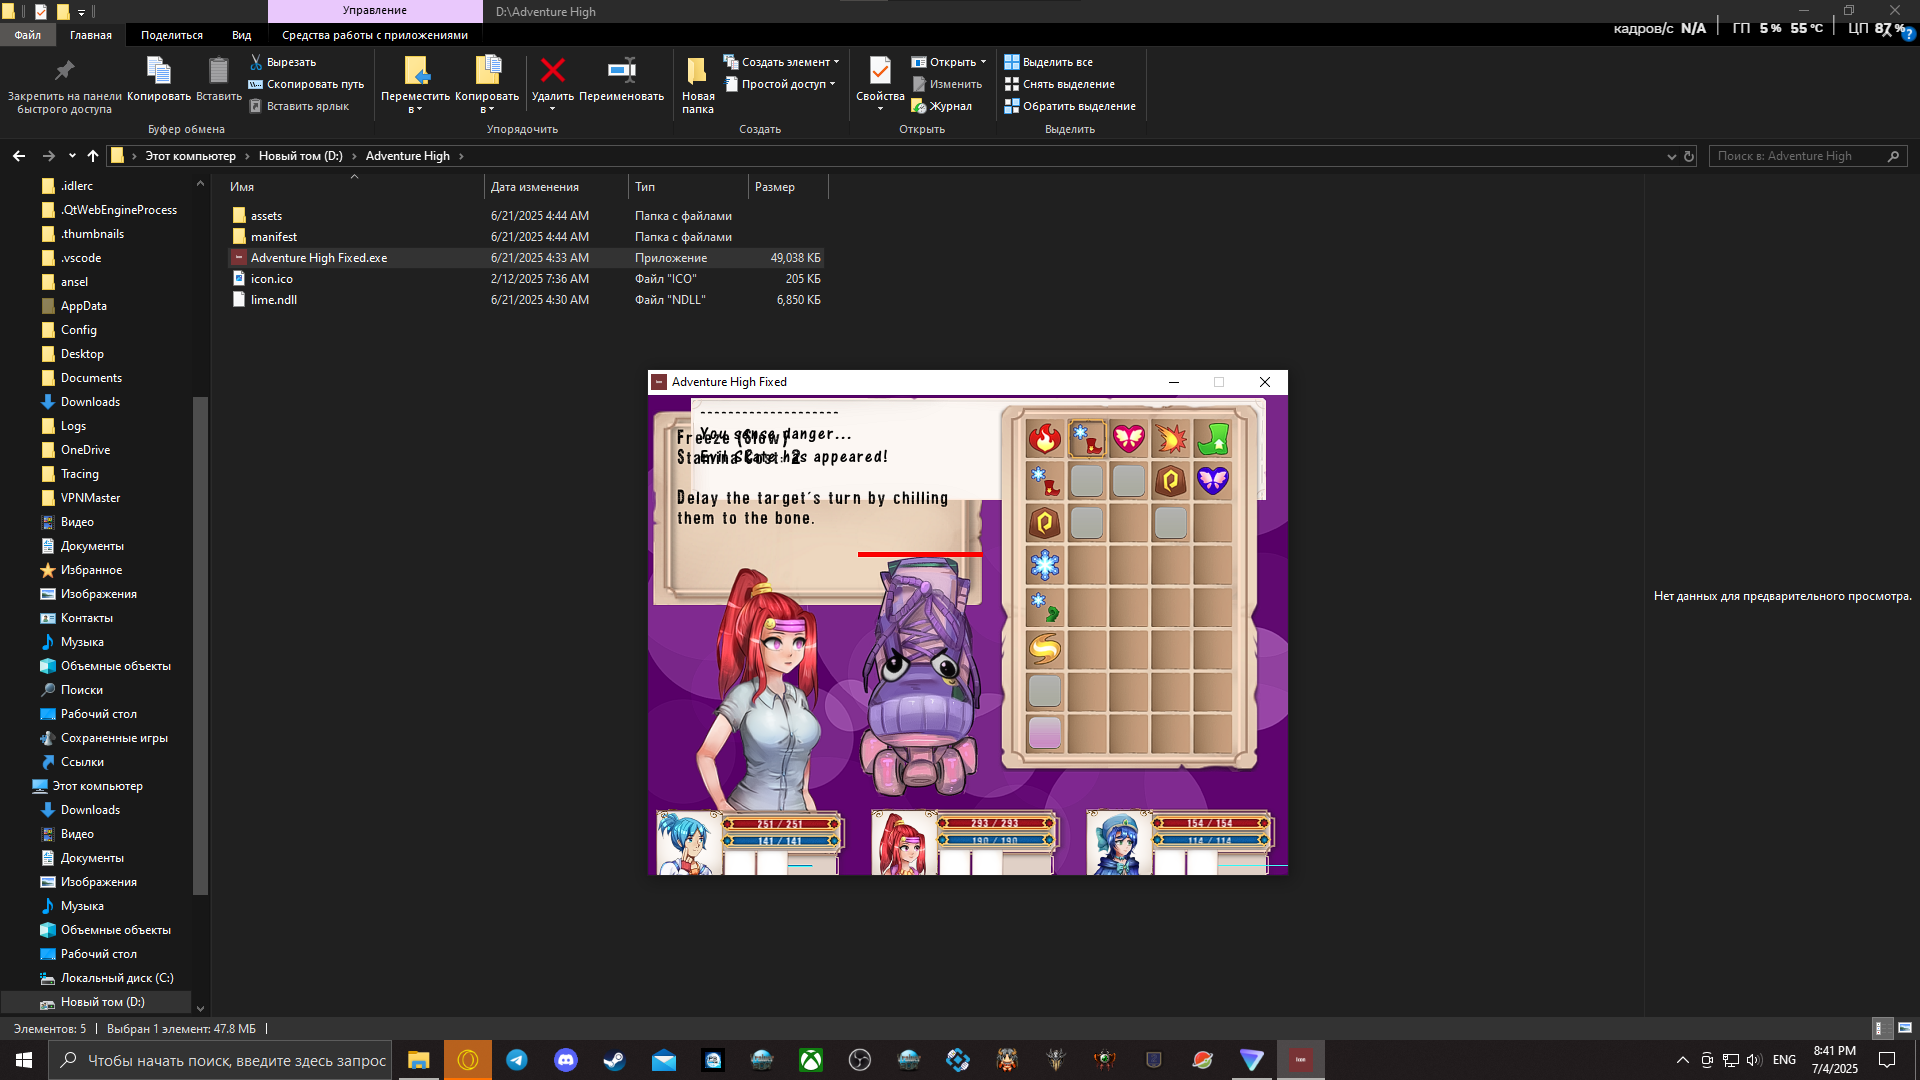Pick the blue winged heart skill
This screenshot has height=1080, width=1920.
click(x=1212, y=480)
